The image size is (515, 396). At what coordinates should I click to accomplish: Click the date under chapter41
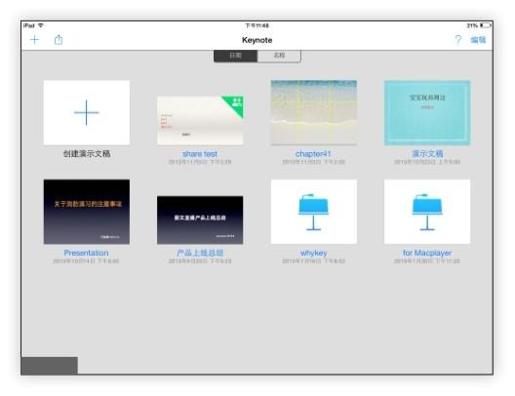(313, 162)
